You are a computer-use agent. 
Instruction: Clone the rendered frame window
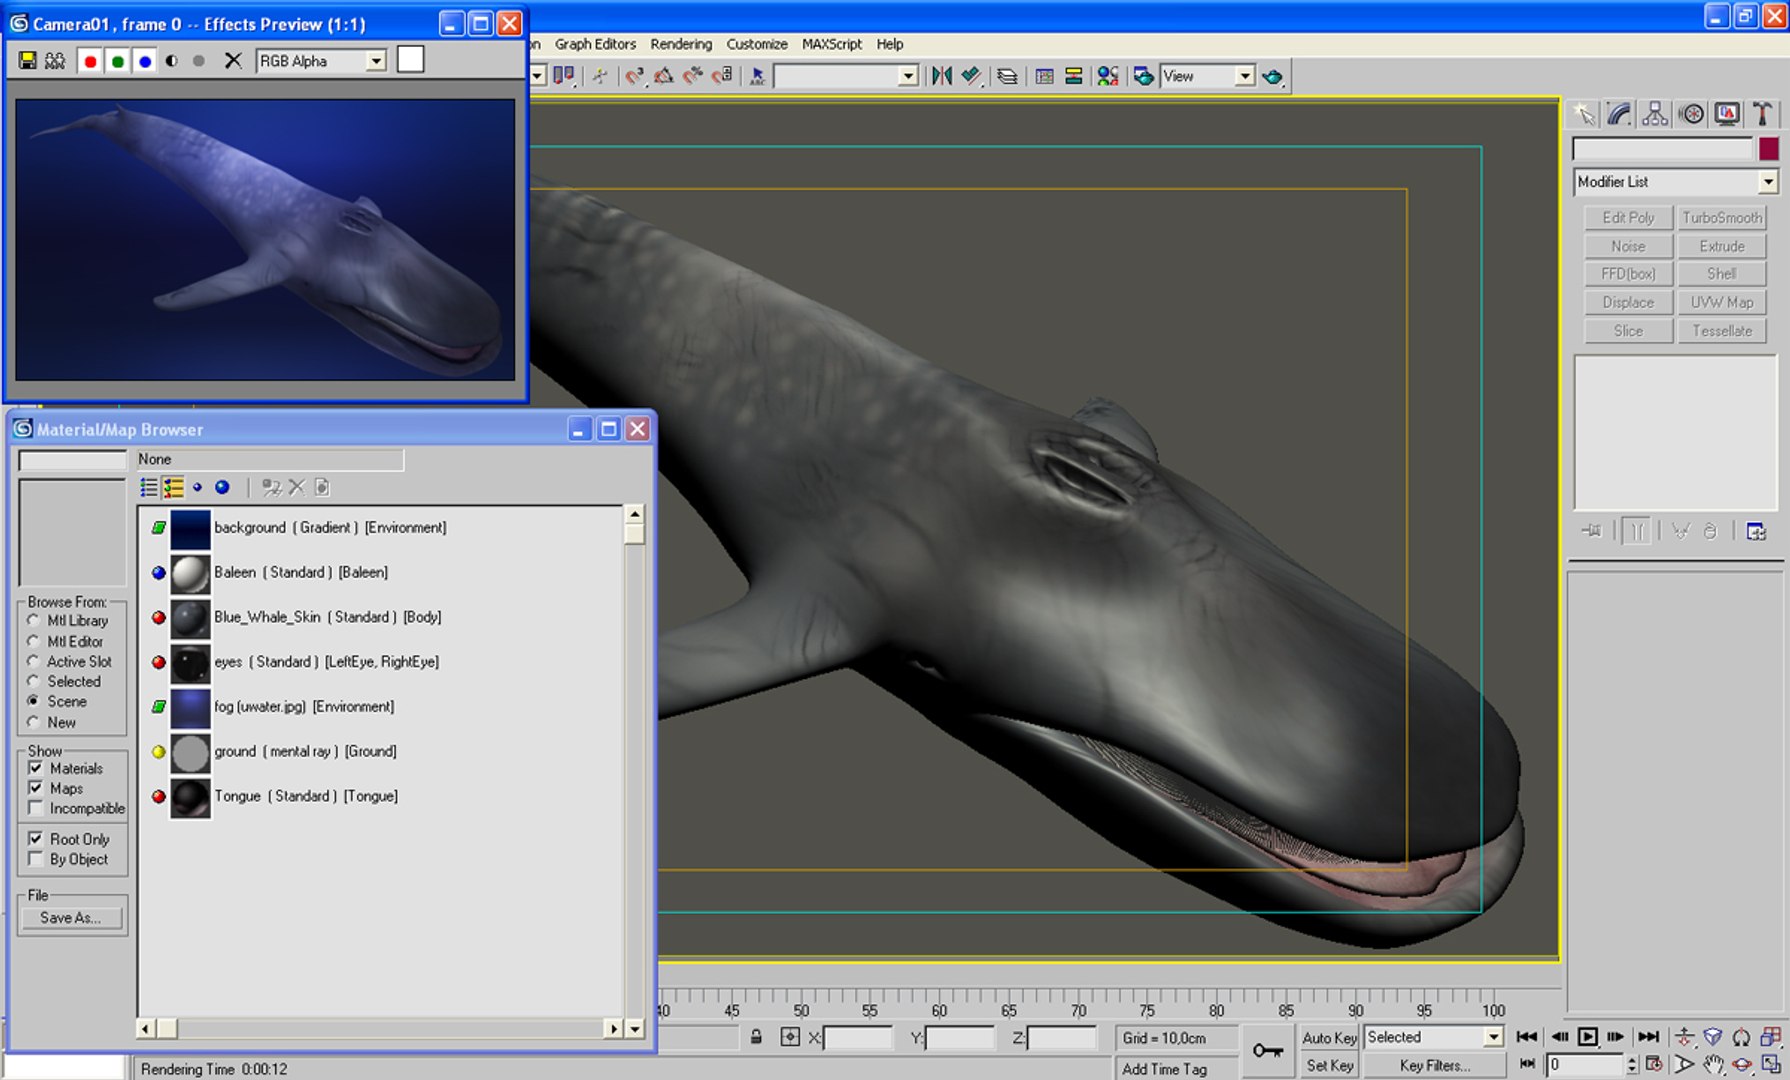pyautogui.click(x=55, y=61)
